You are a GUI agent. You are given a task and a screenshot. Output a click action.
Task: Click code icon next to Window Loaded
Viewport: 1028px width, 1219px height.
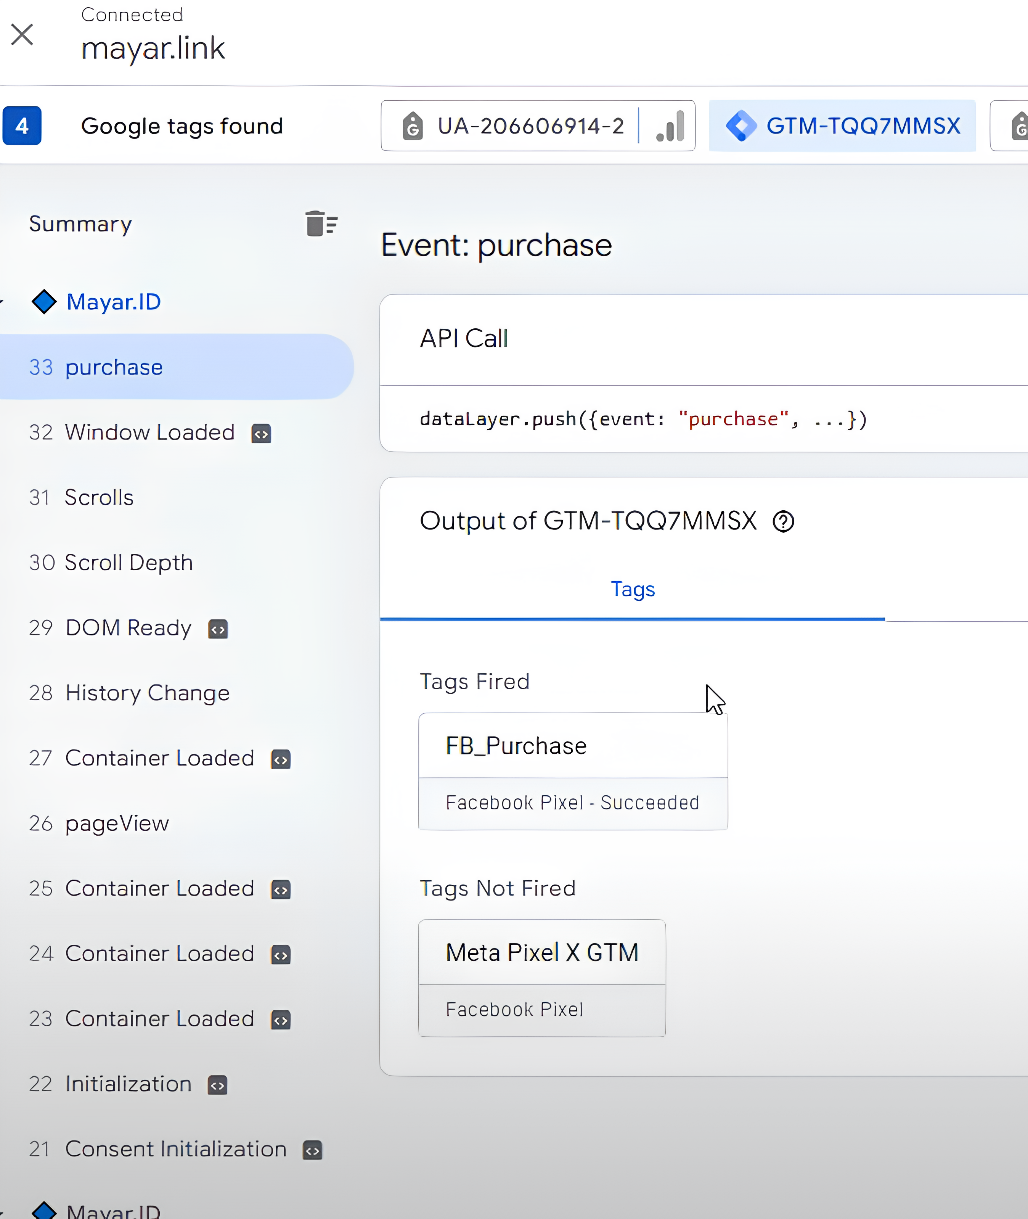coord(261,433)
